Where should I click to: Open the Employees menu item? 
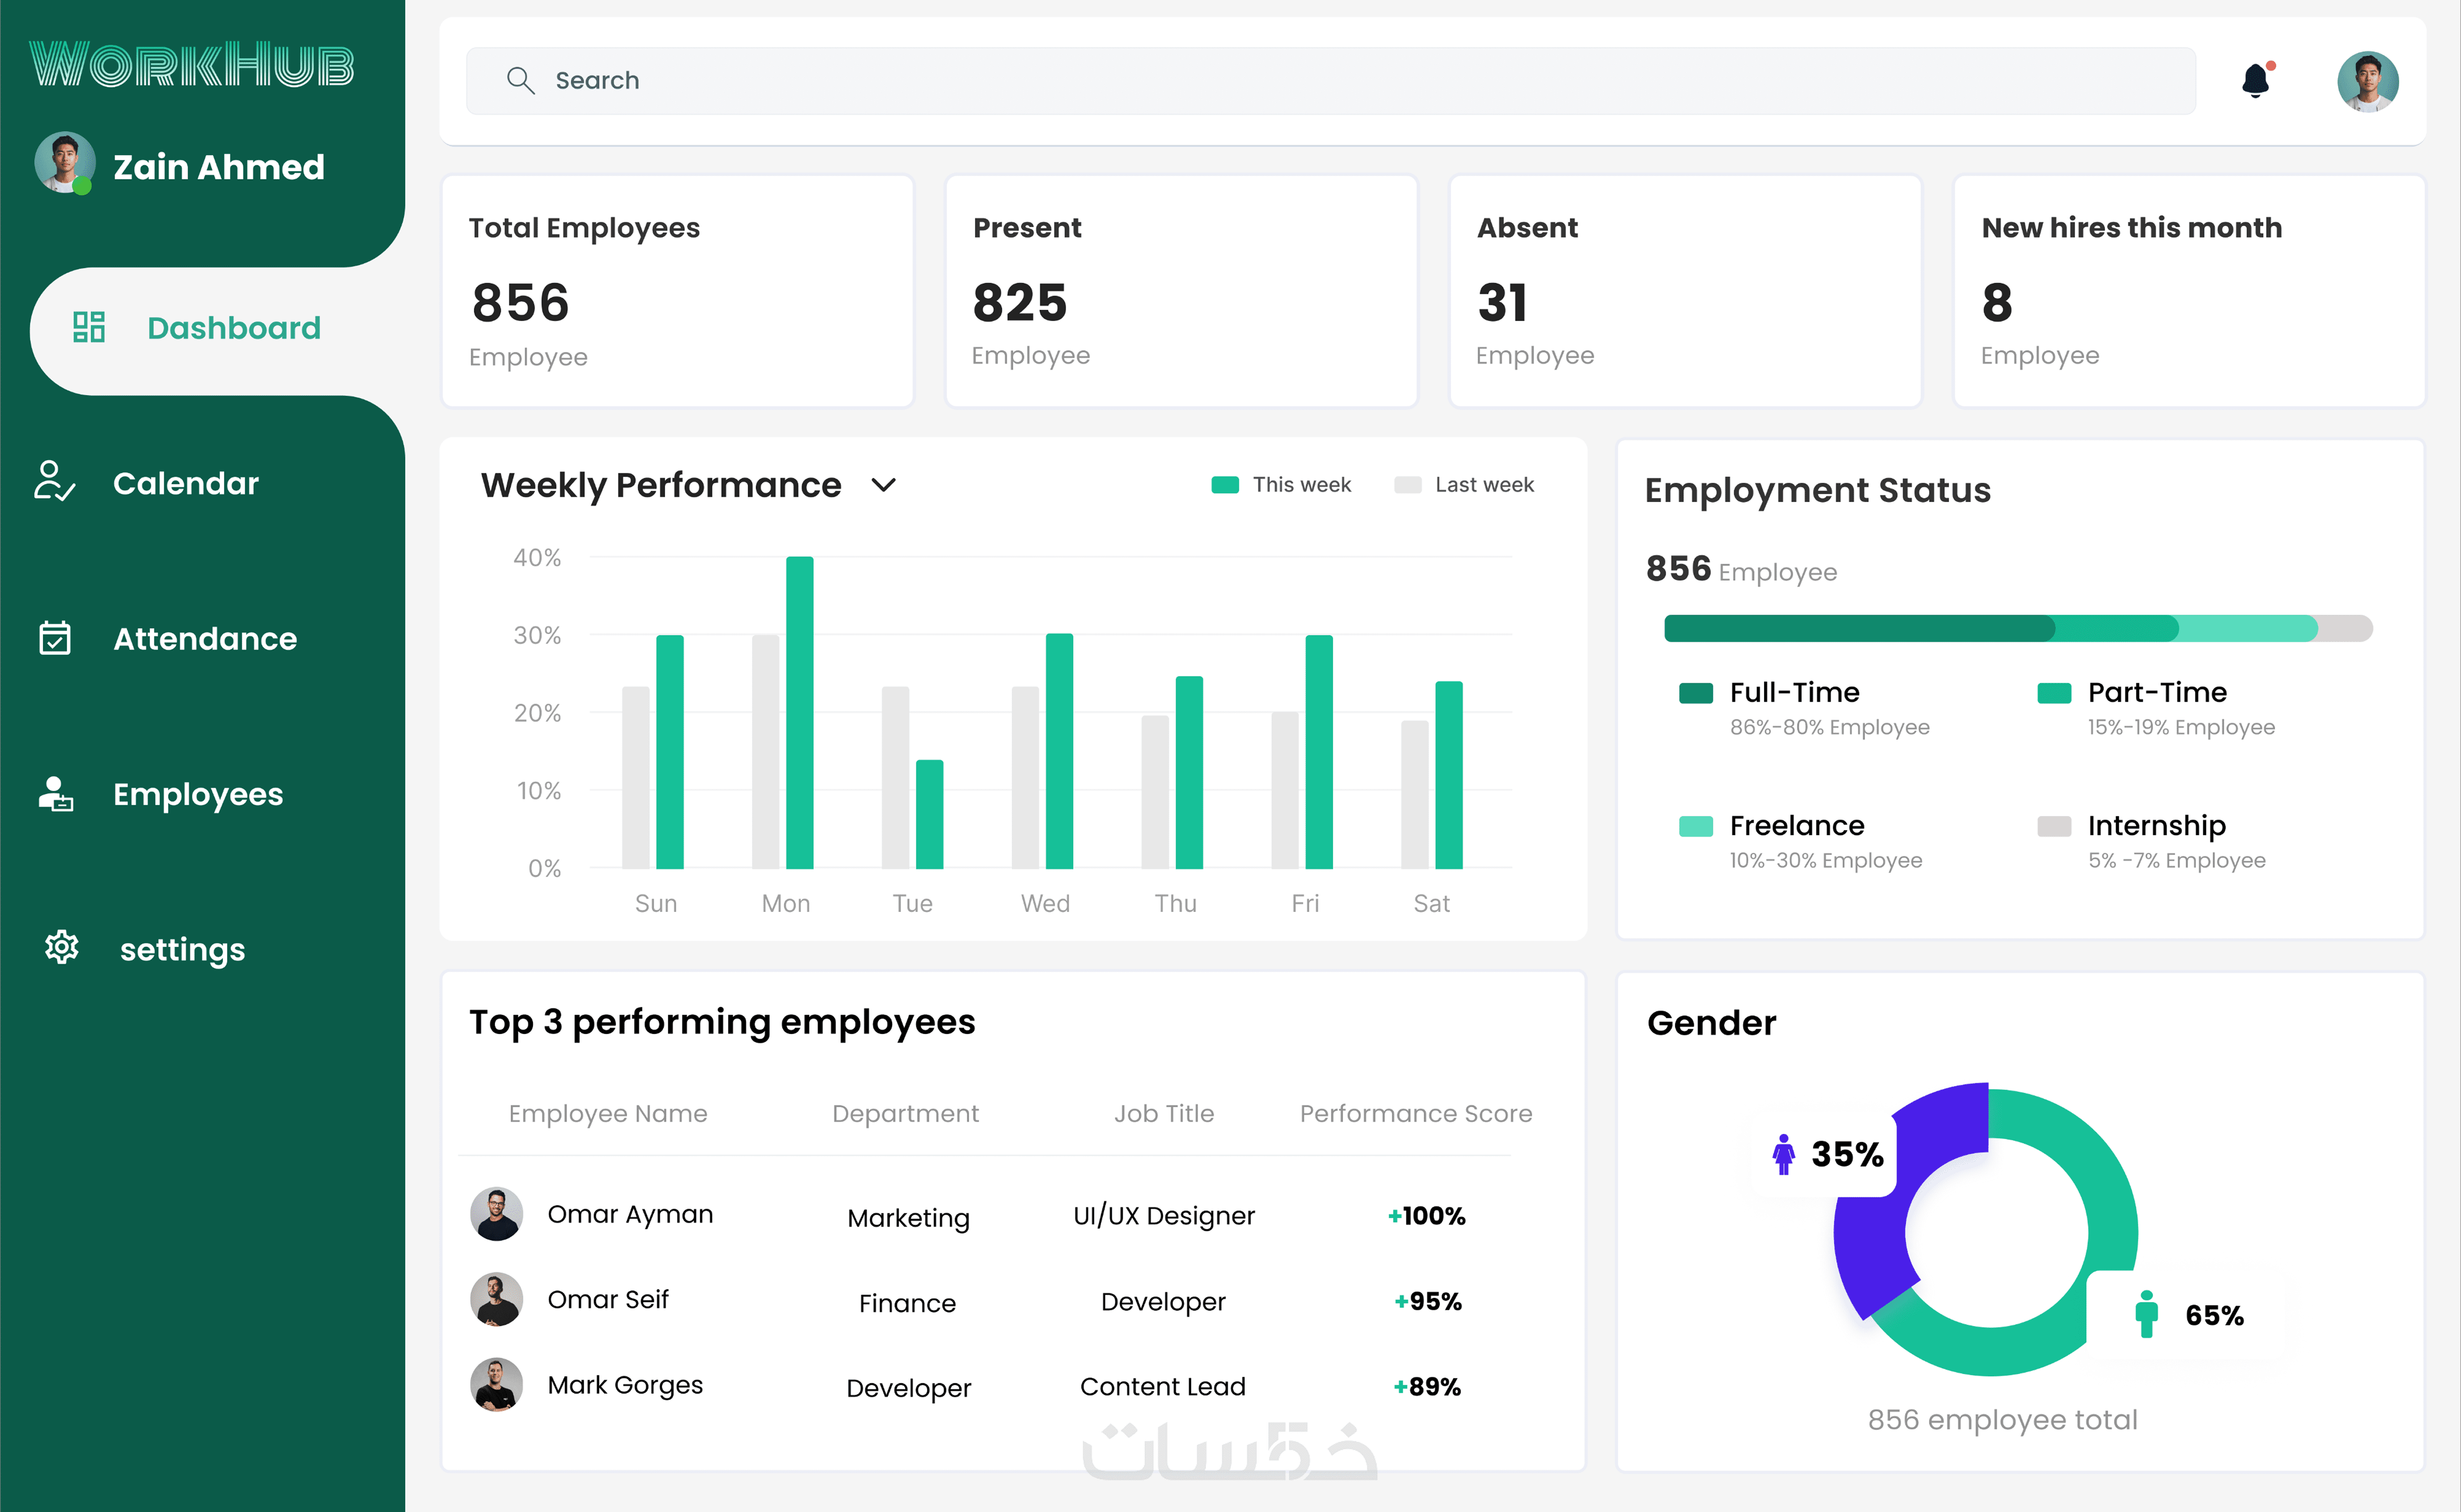click(x=197, y=794)
